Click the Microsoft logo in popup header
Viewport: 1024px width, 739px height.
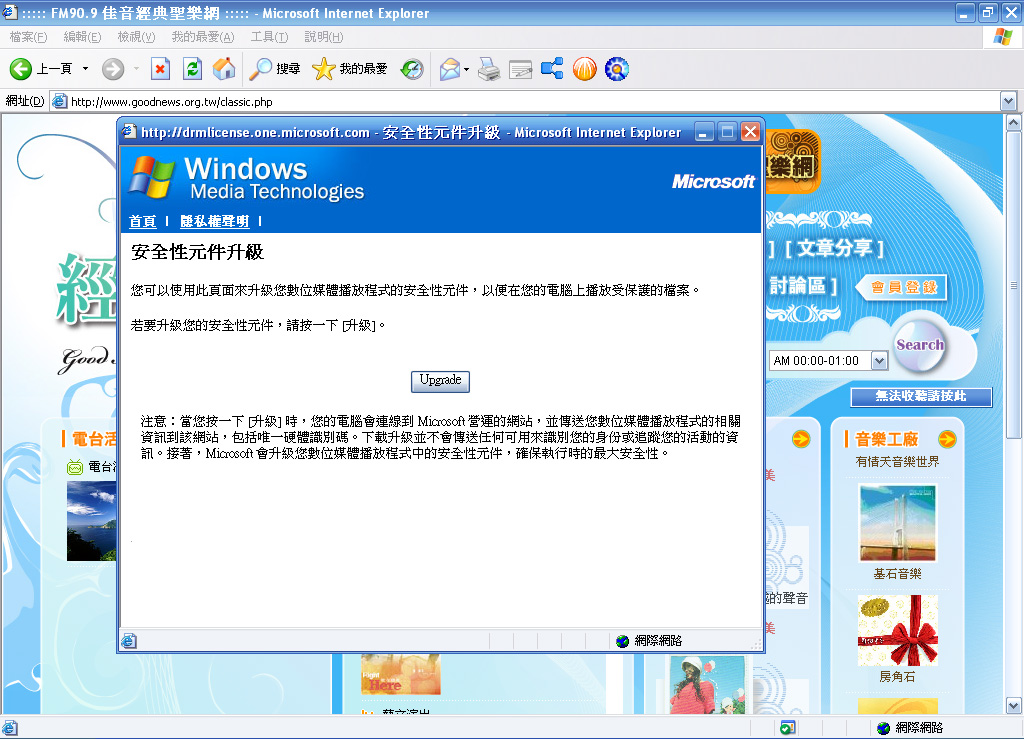[713, 181]
